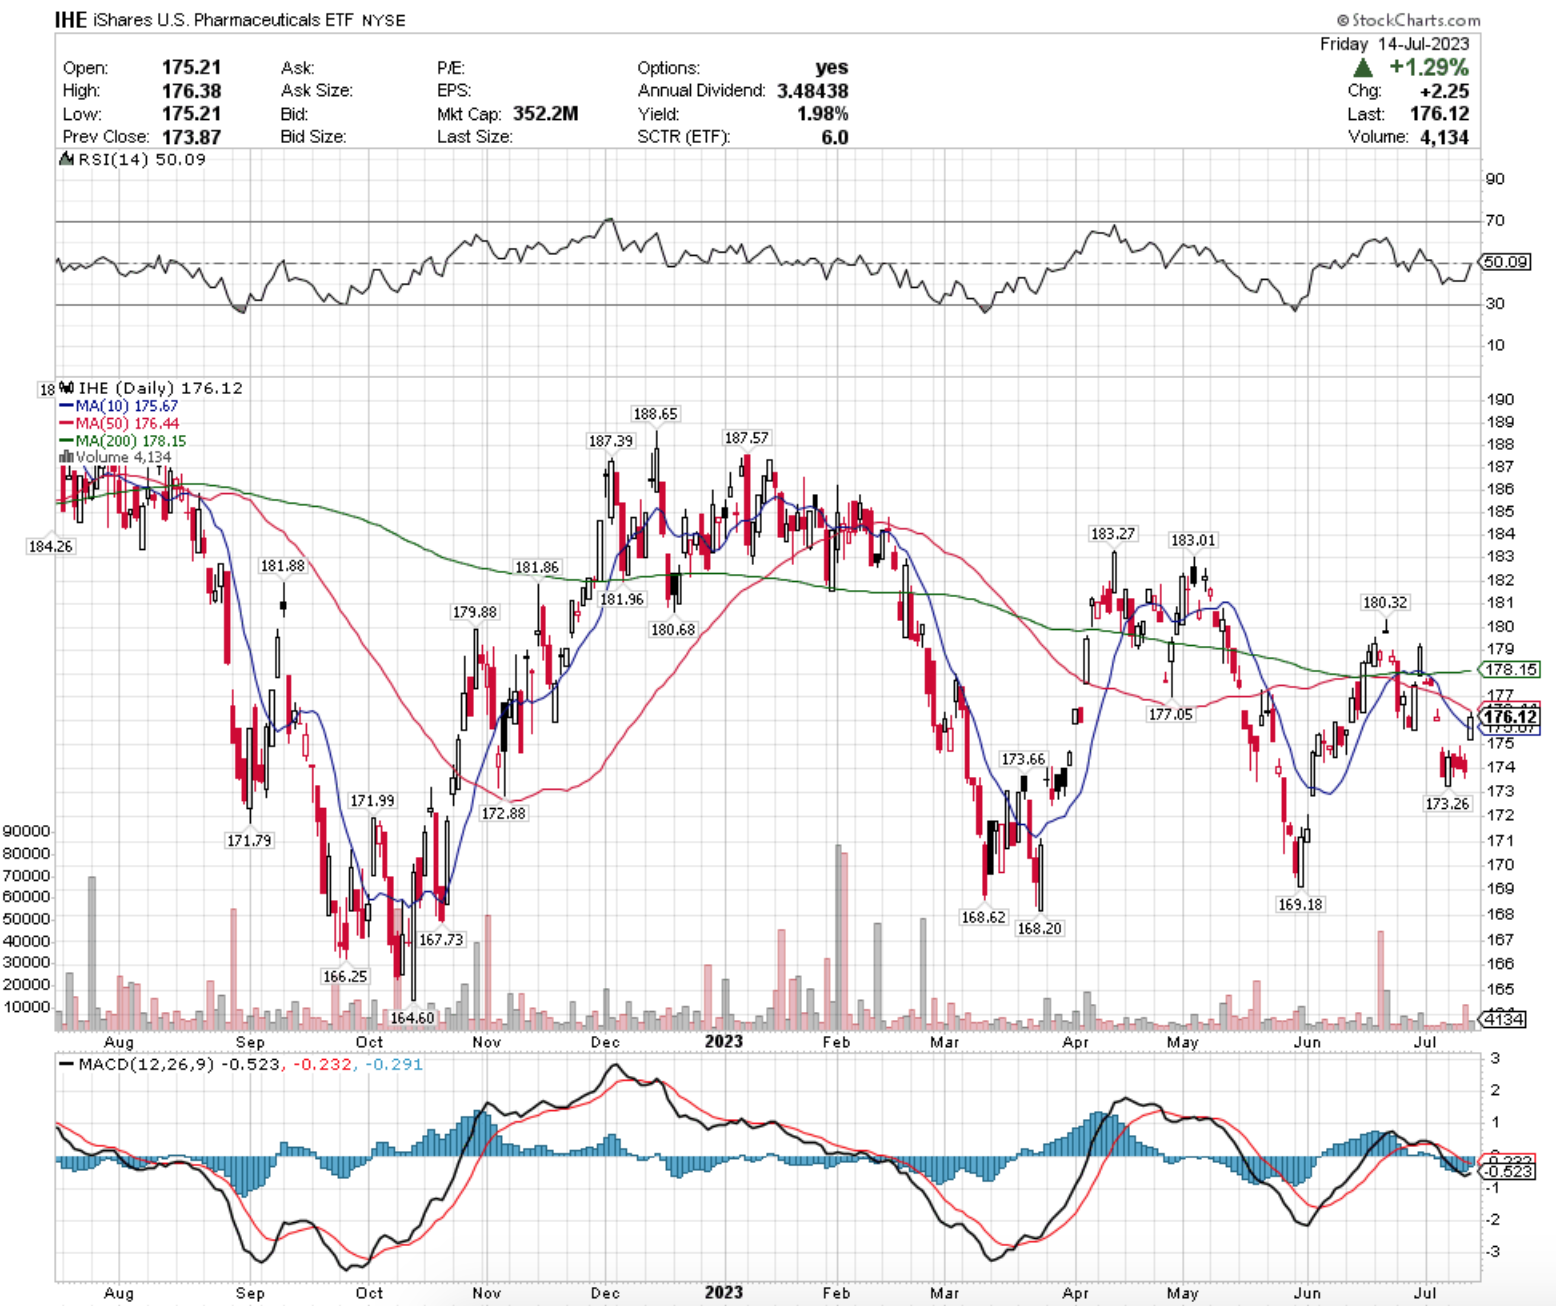Click the Dec label under the price chart

tap(605, 1042)
